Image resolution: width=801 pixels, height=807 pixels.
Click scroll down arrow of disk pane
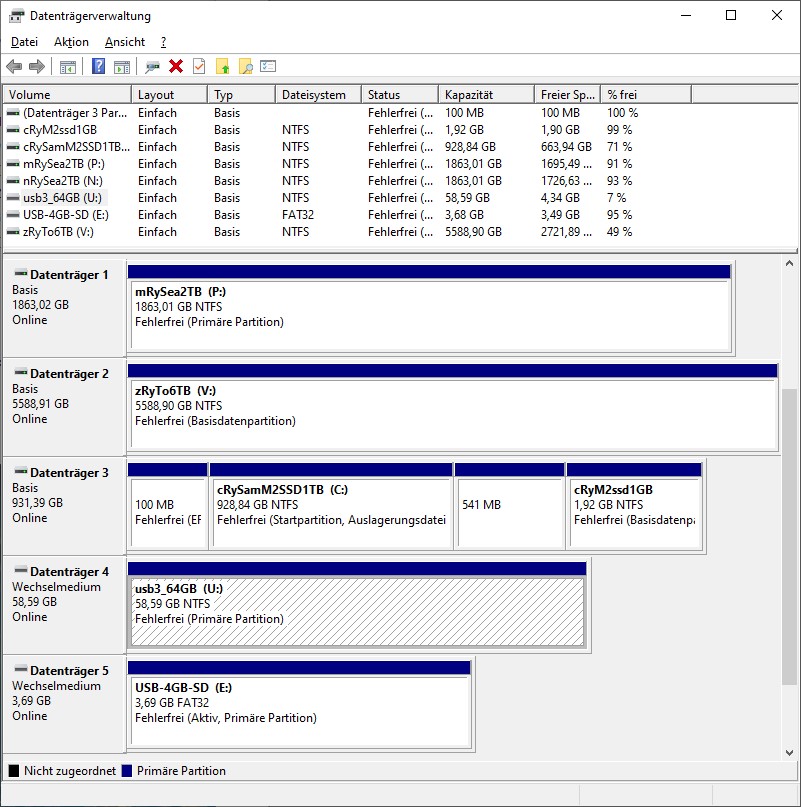[x=789, y=752]
